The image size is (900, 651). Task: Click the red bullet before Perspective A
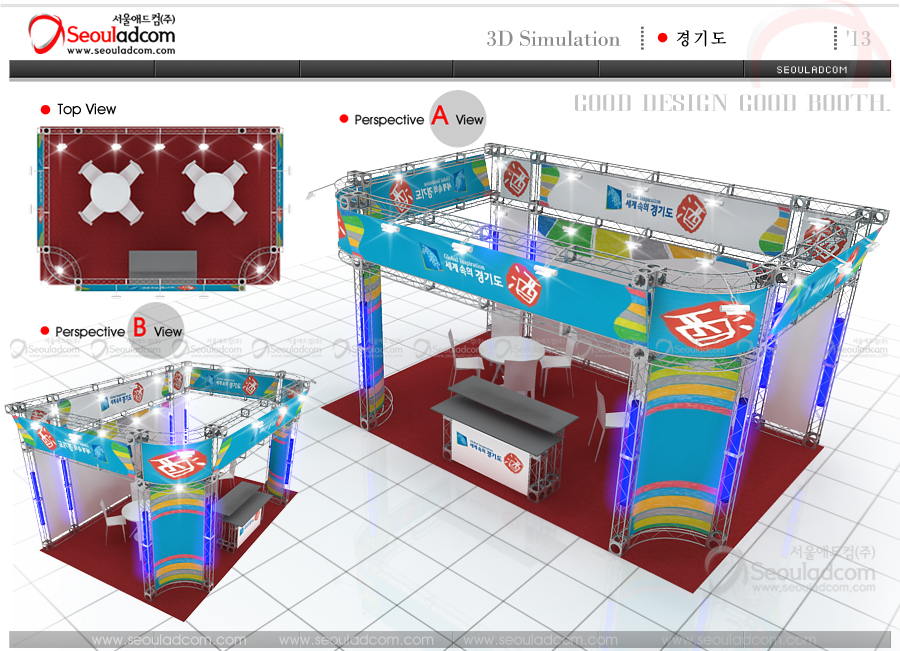click(x=344, y=119)
